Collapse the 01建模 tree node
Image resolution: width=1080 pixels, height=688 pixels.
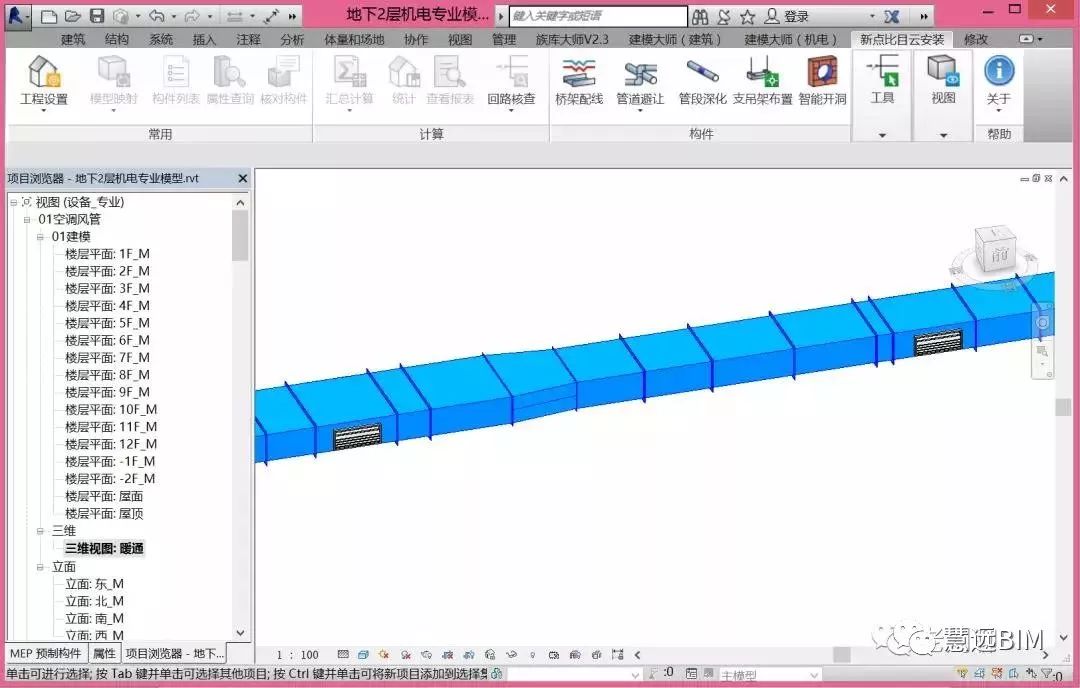40,237
